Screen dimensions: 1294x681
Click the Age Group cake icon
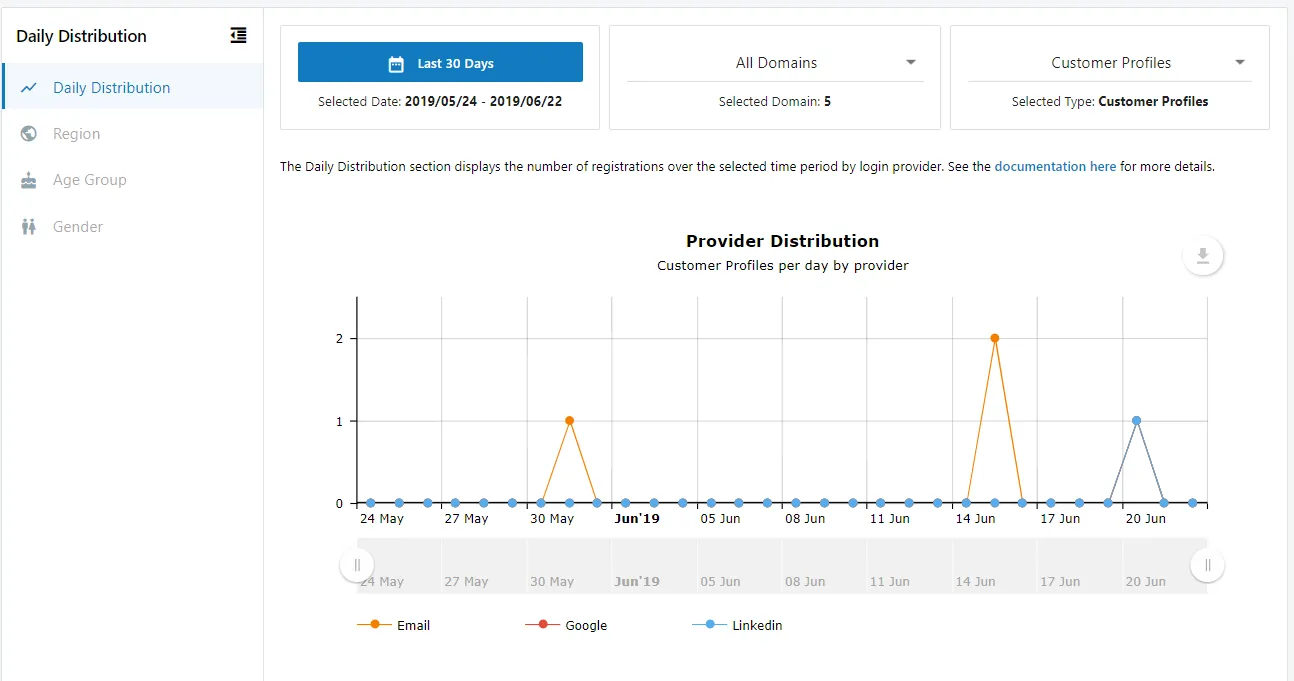[x=29, y=180]
